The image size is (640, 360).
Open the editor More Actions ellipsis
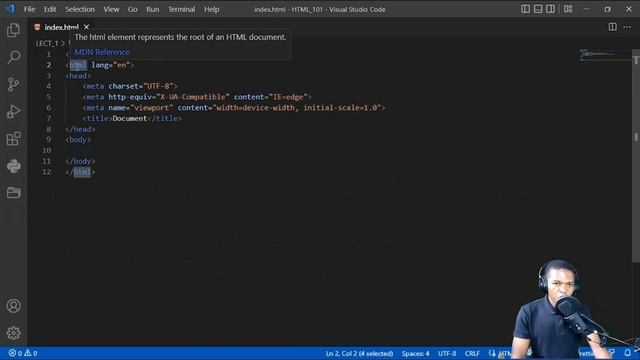pyautogui.click(x=627, y=27)
